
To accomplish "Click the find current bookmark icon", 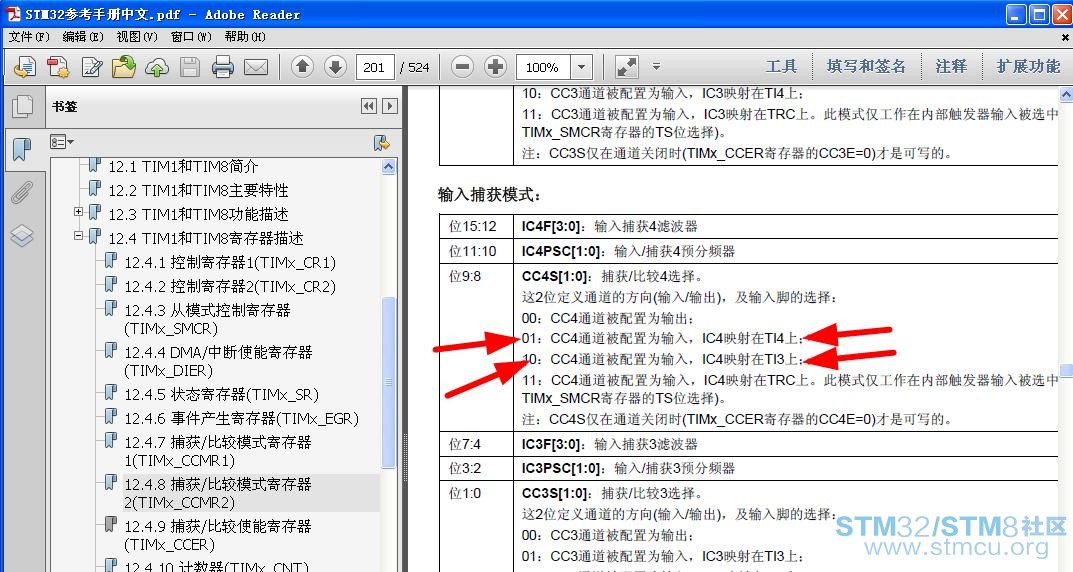I will pos(382,142).
